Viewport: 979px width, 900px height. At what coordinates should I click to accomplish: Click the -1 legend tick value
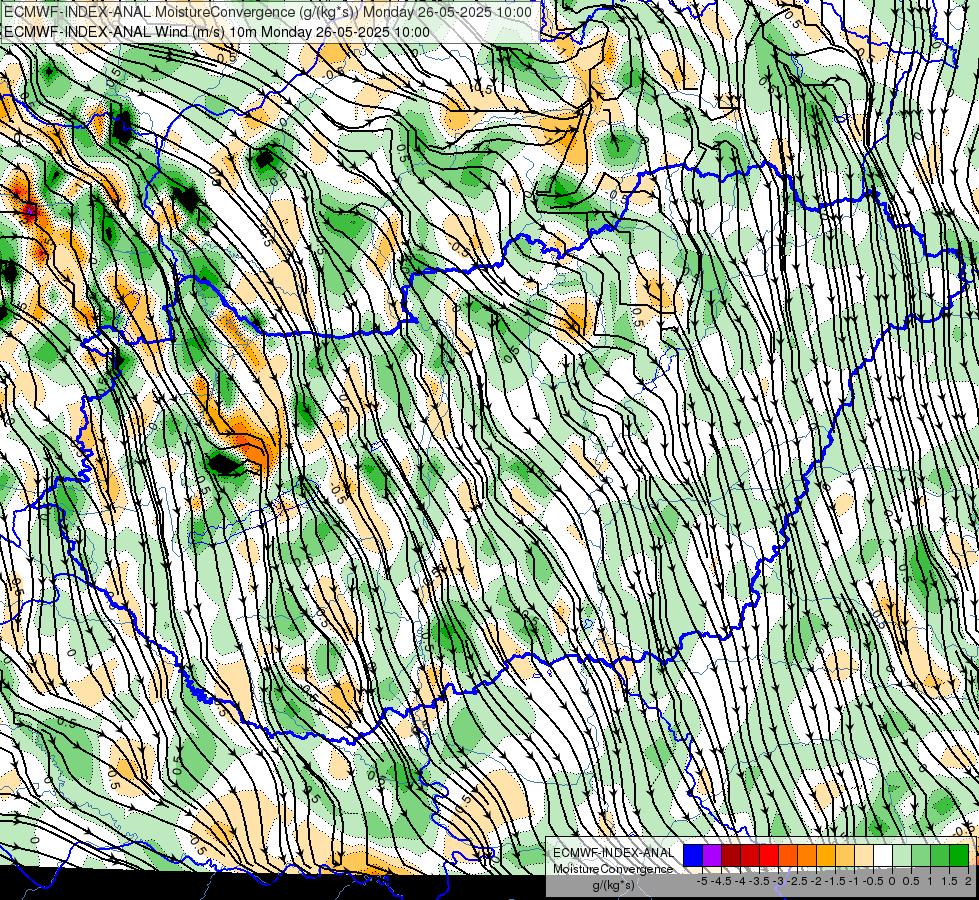click(x=854, y=881)
